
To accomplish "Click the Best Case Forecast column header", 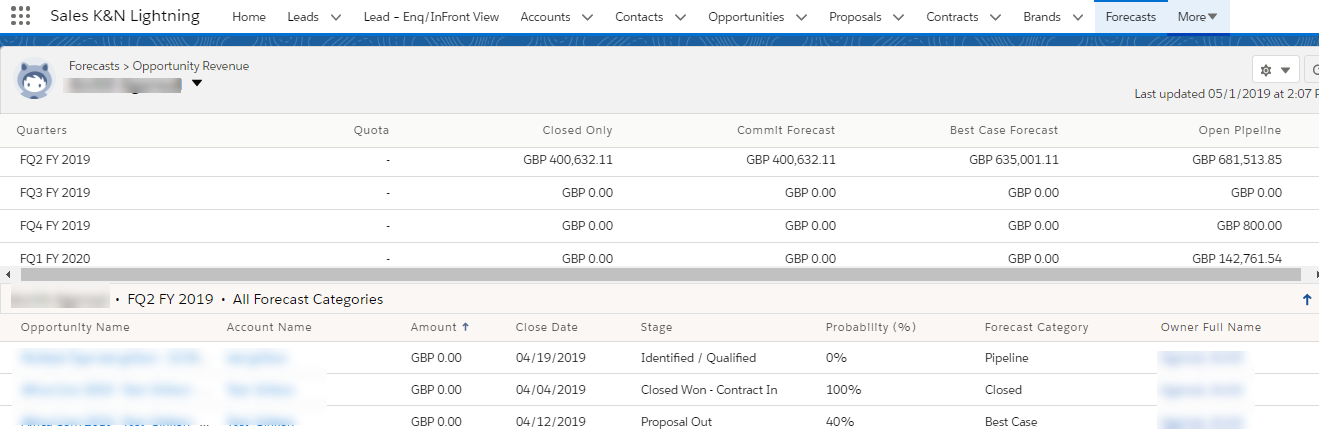I will 1004,130.
